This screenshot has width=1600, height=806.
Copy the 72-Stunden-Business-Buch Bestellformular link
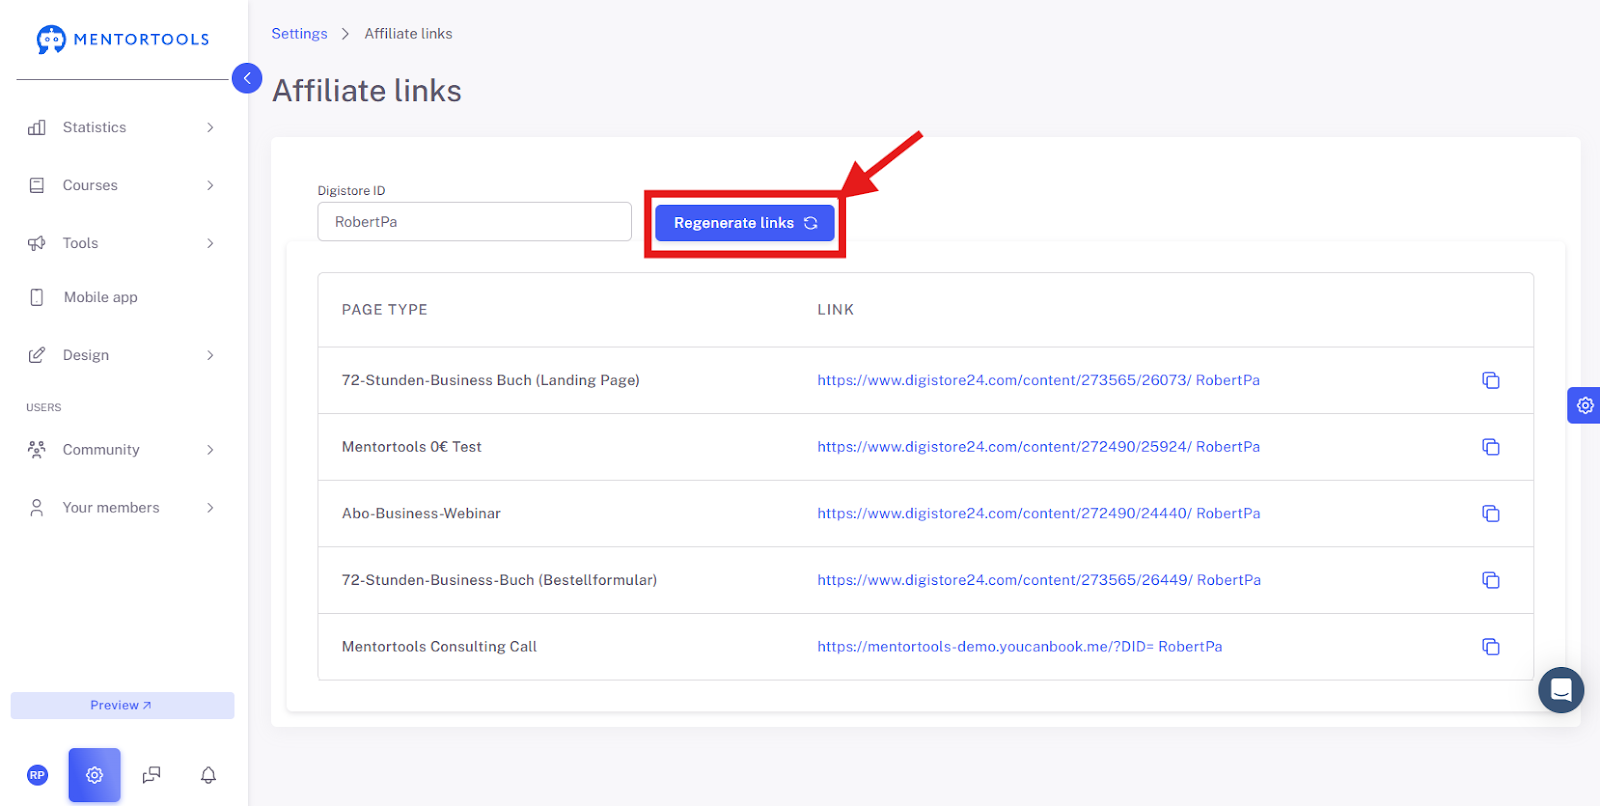[x=1491, y=580]
